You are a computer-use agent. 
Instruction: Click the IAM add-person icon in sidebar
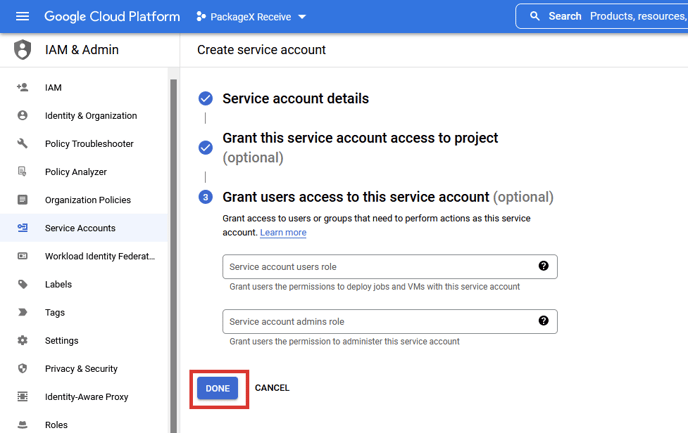click(22, 88)
